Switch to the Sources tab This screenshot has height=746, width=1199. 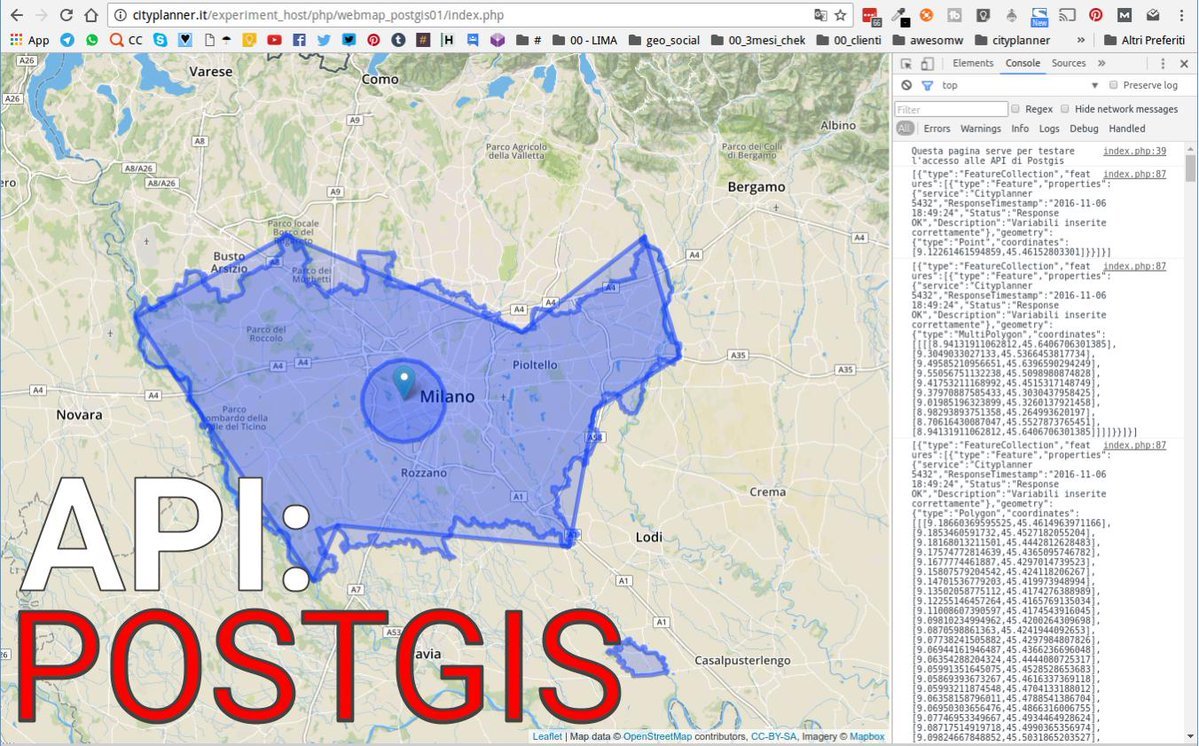tap(1068, 64)
